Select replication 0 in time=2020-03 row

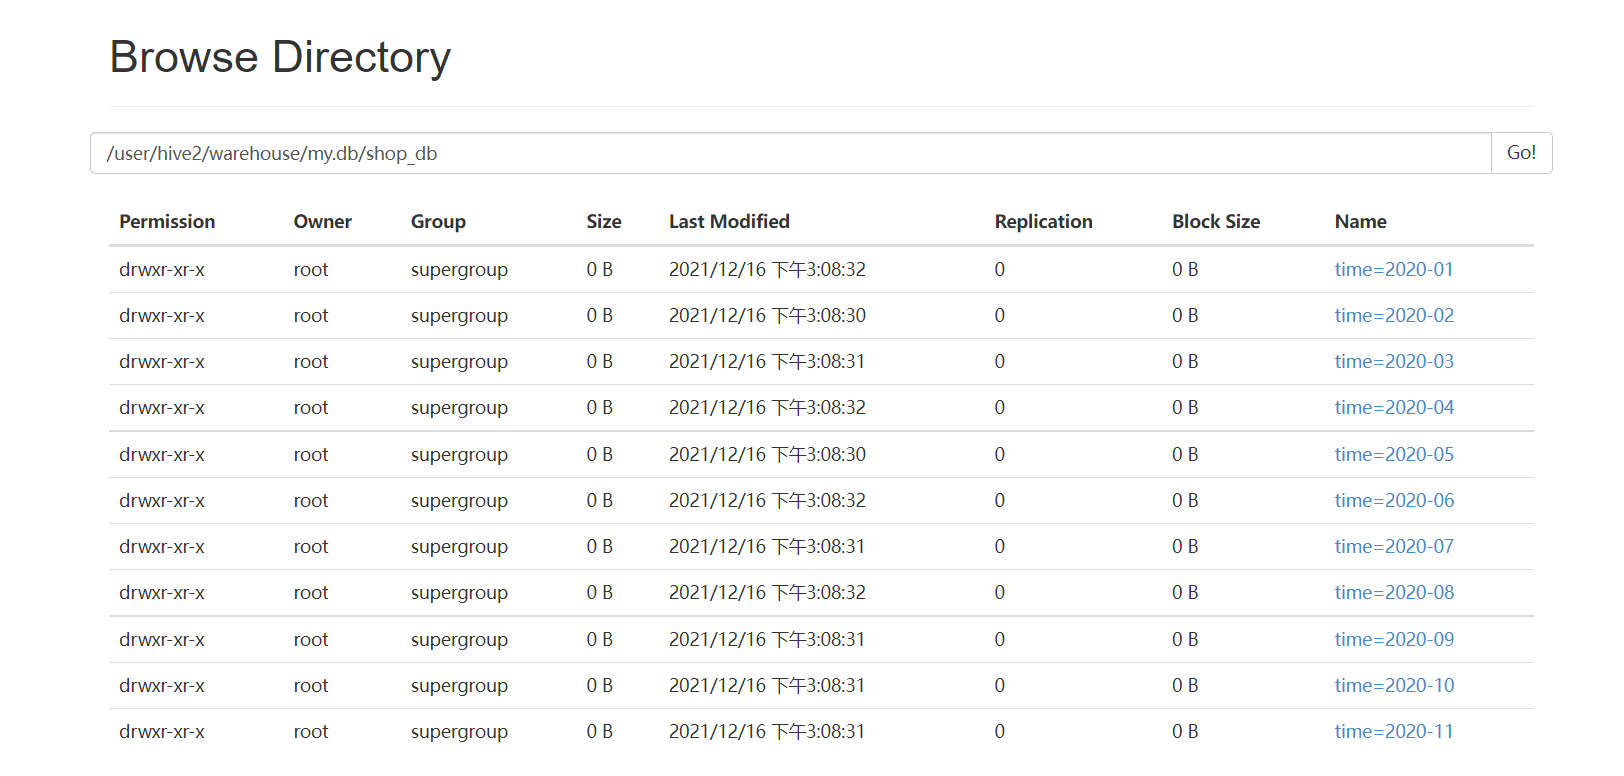point(999,361)
